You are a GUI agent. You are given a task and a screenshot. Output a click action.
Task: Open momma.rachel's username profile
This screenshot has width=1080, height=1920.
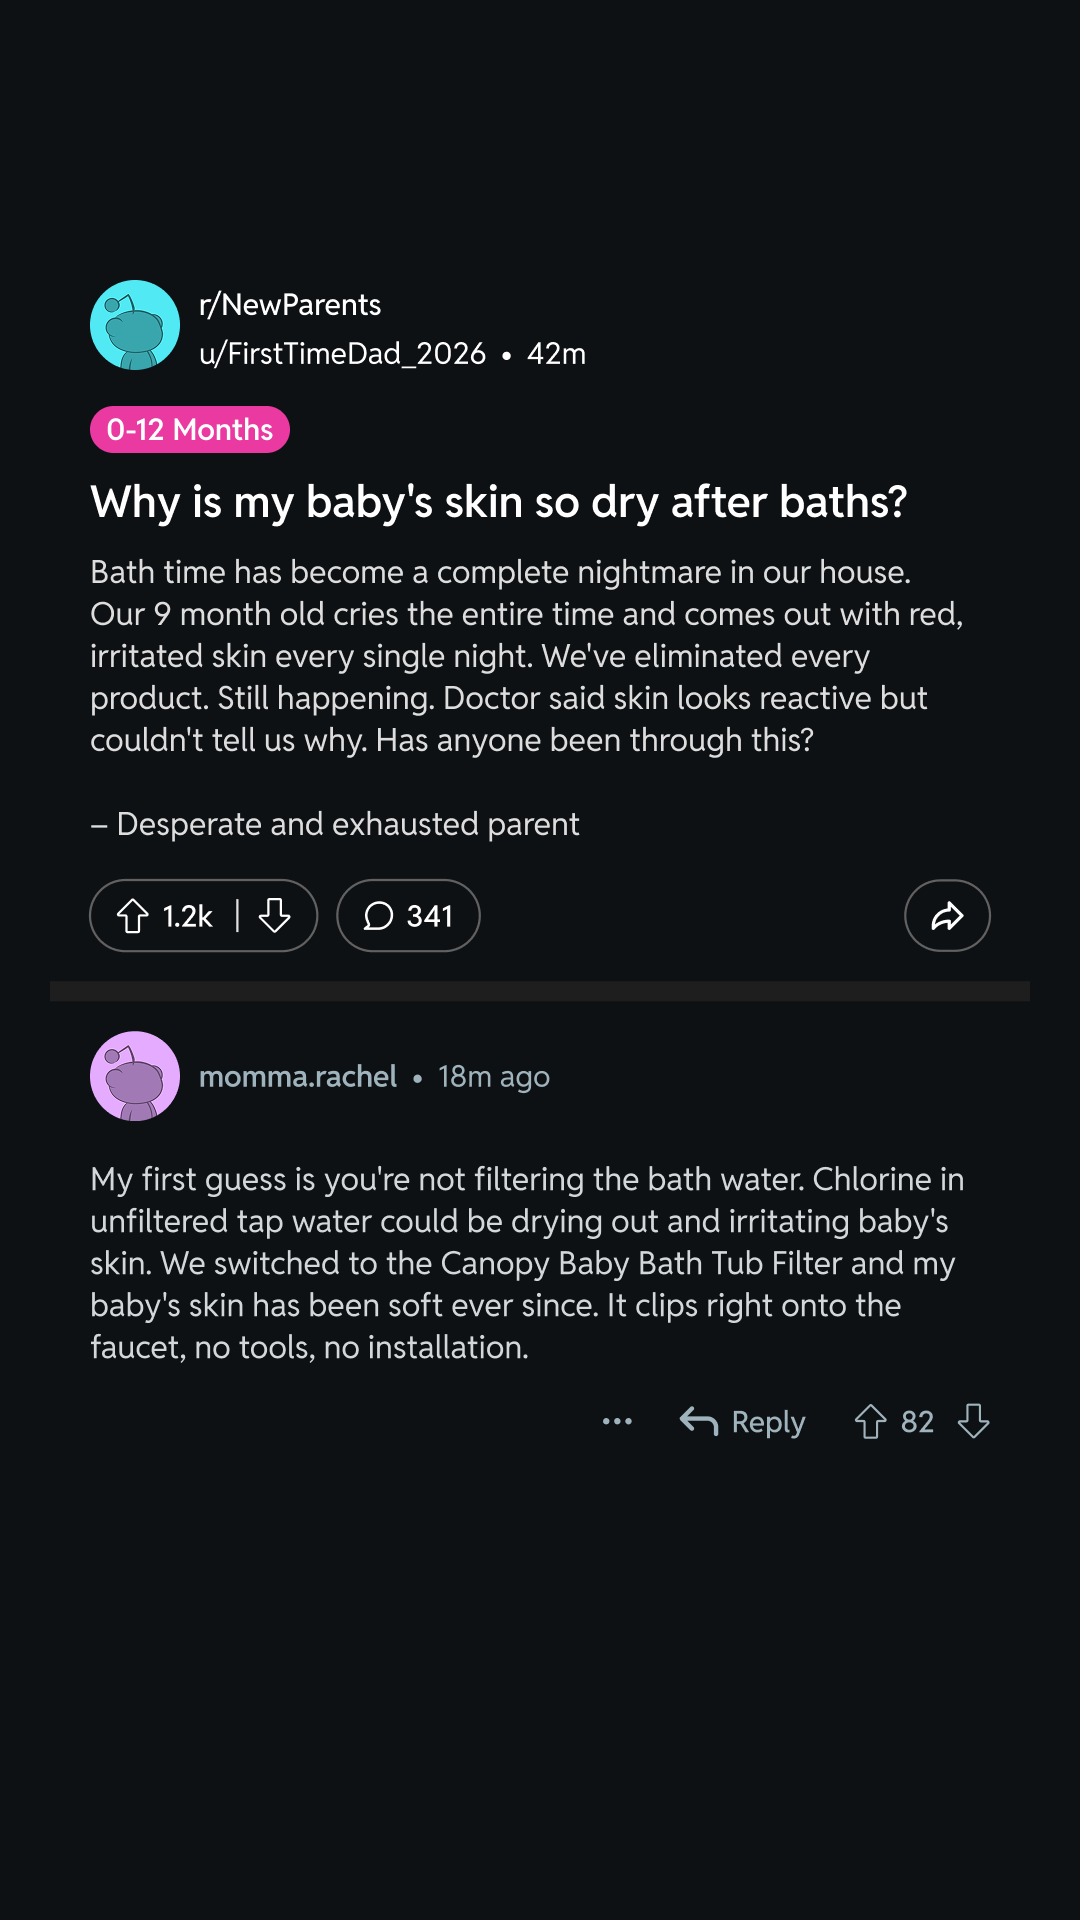tap(298, 1076)
